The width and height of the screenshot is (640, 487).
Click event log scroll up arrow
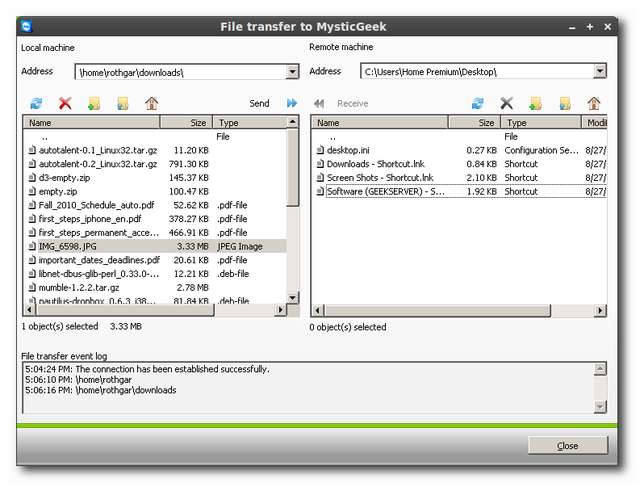point(600,369)
